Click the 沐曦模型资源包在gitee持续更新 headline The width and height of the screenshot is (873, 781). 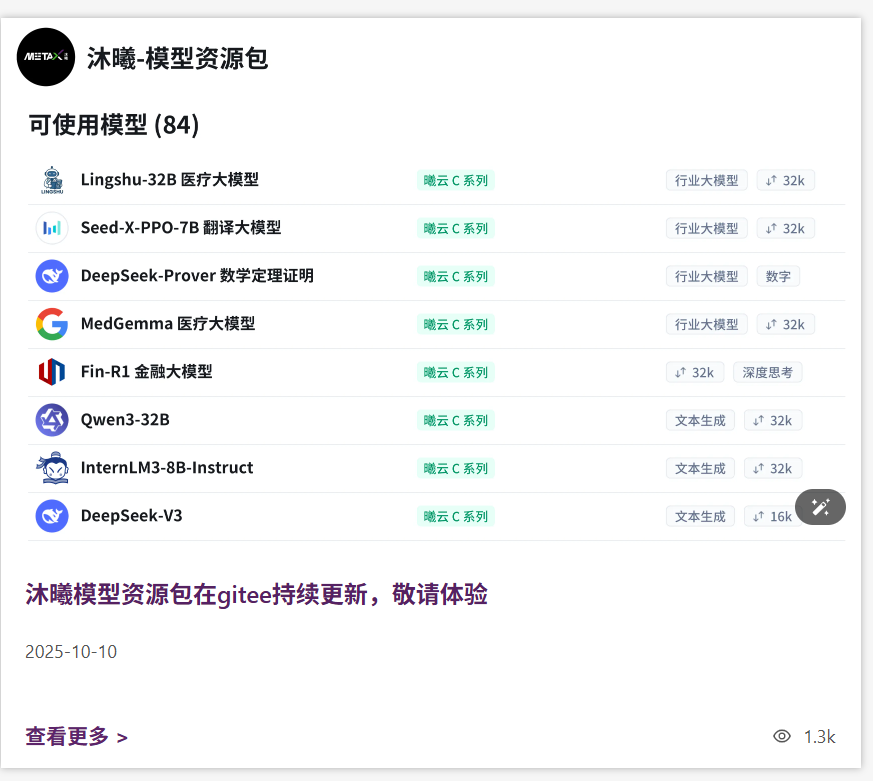coord(256,595)
